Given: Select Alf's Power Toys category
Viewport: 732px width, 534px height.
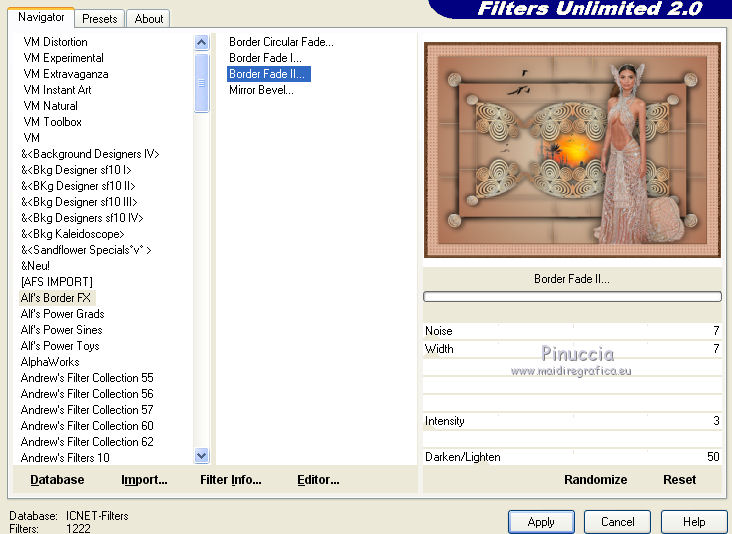Looking at the screenshot, I should pyautogui.click(x=60, y=345).
